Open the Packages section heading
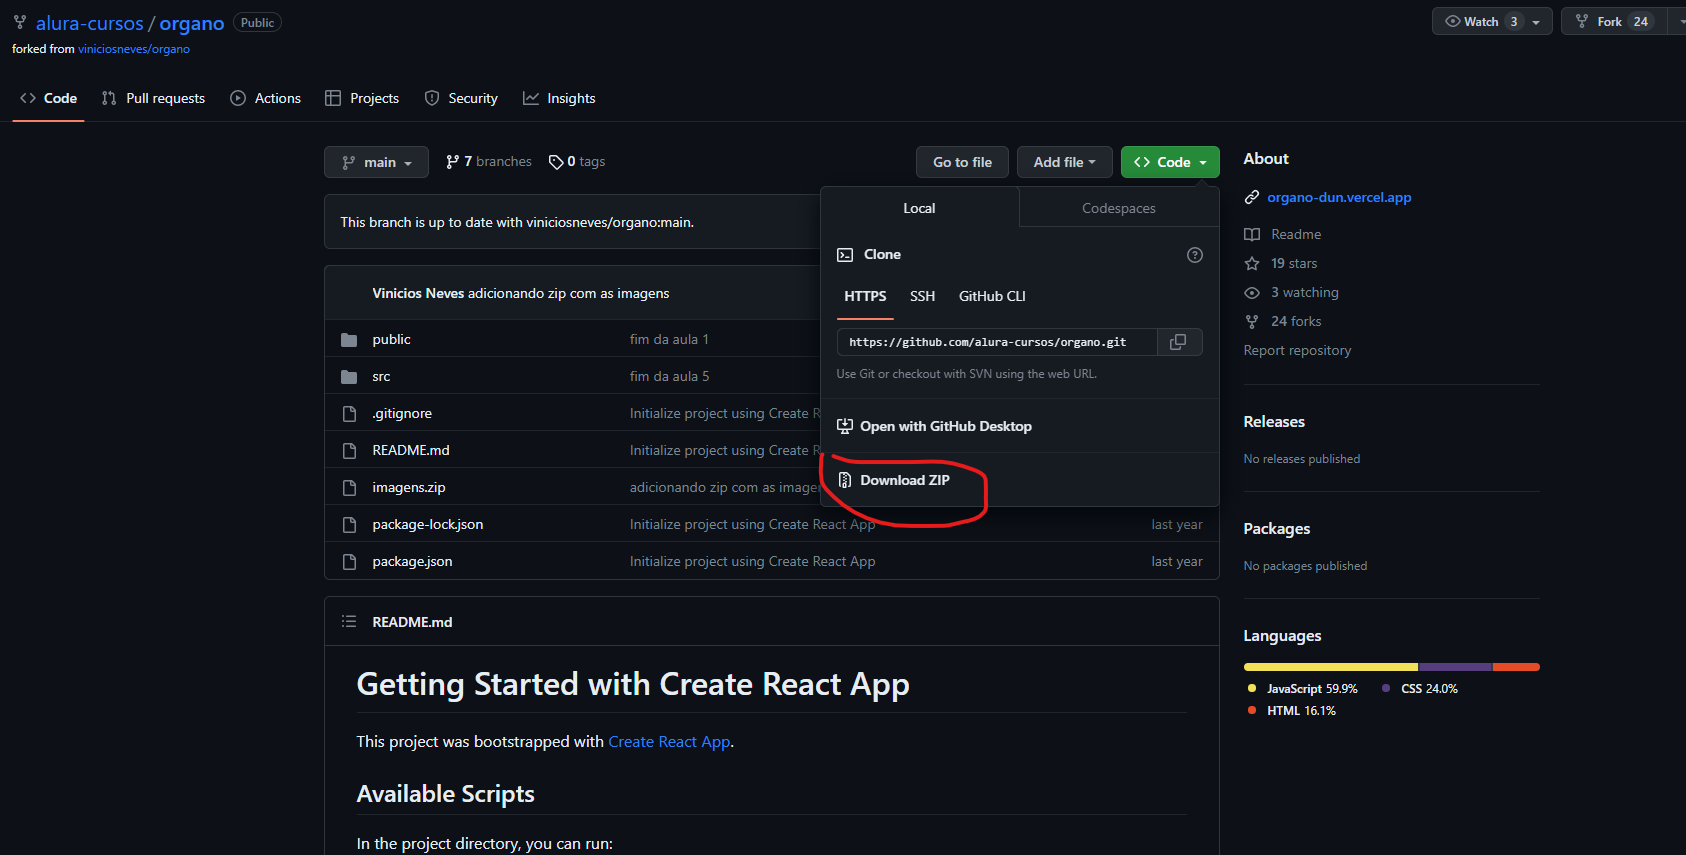1686x855 pixels. click(1276, 529)
